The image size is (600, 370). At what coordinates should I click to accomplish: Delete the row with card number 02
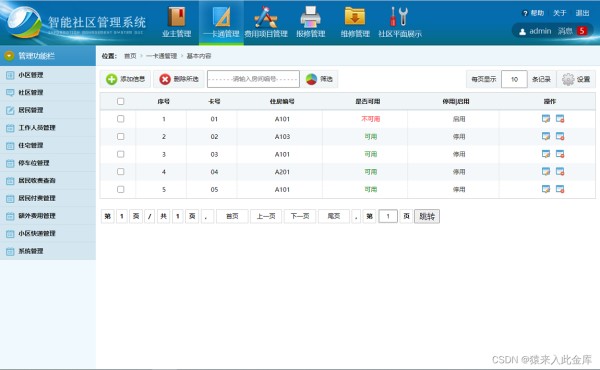(x=560, y=136)
